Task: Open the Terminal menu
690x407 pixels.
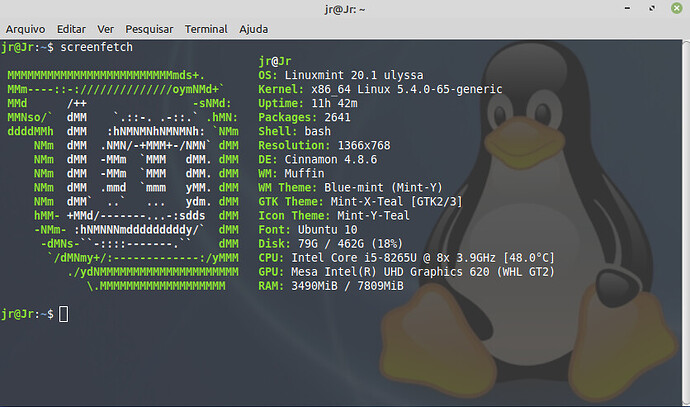Action: point(206,29)
